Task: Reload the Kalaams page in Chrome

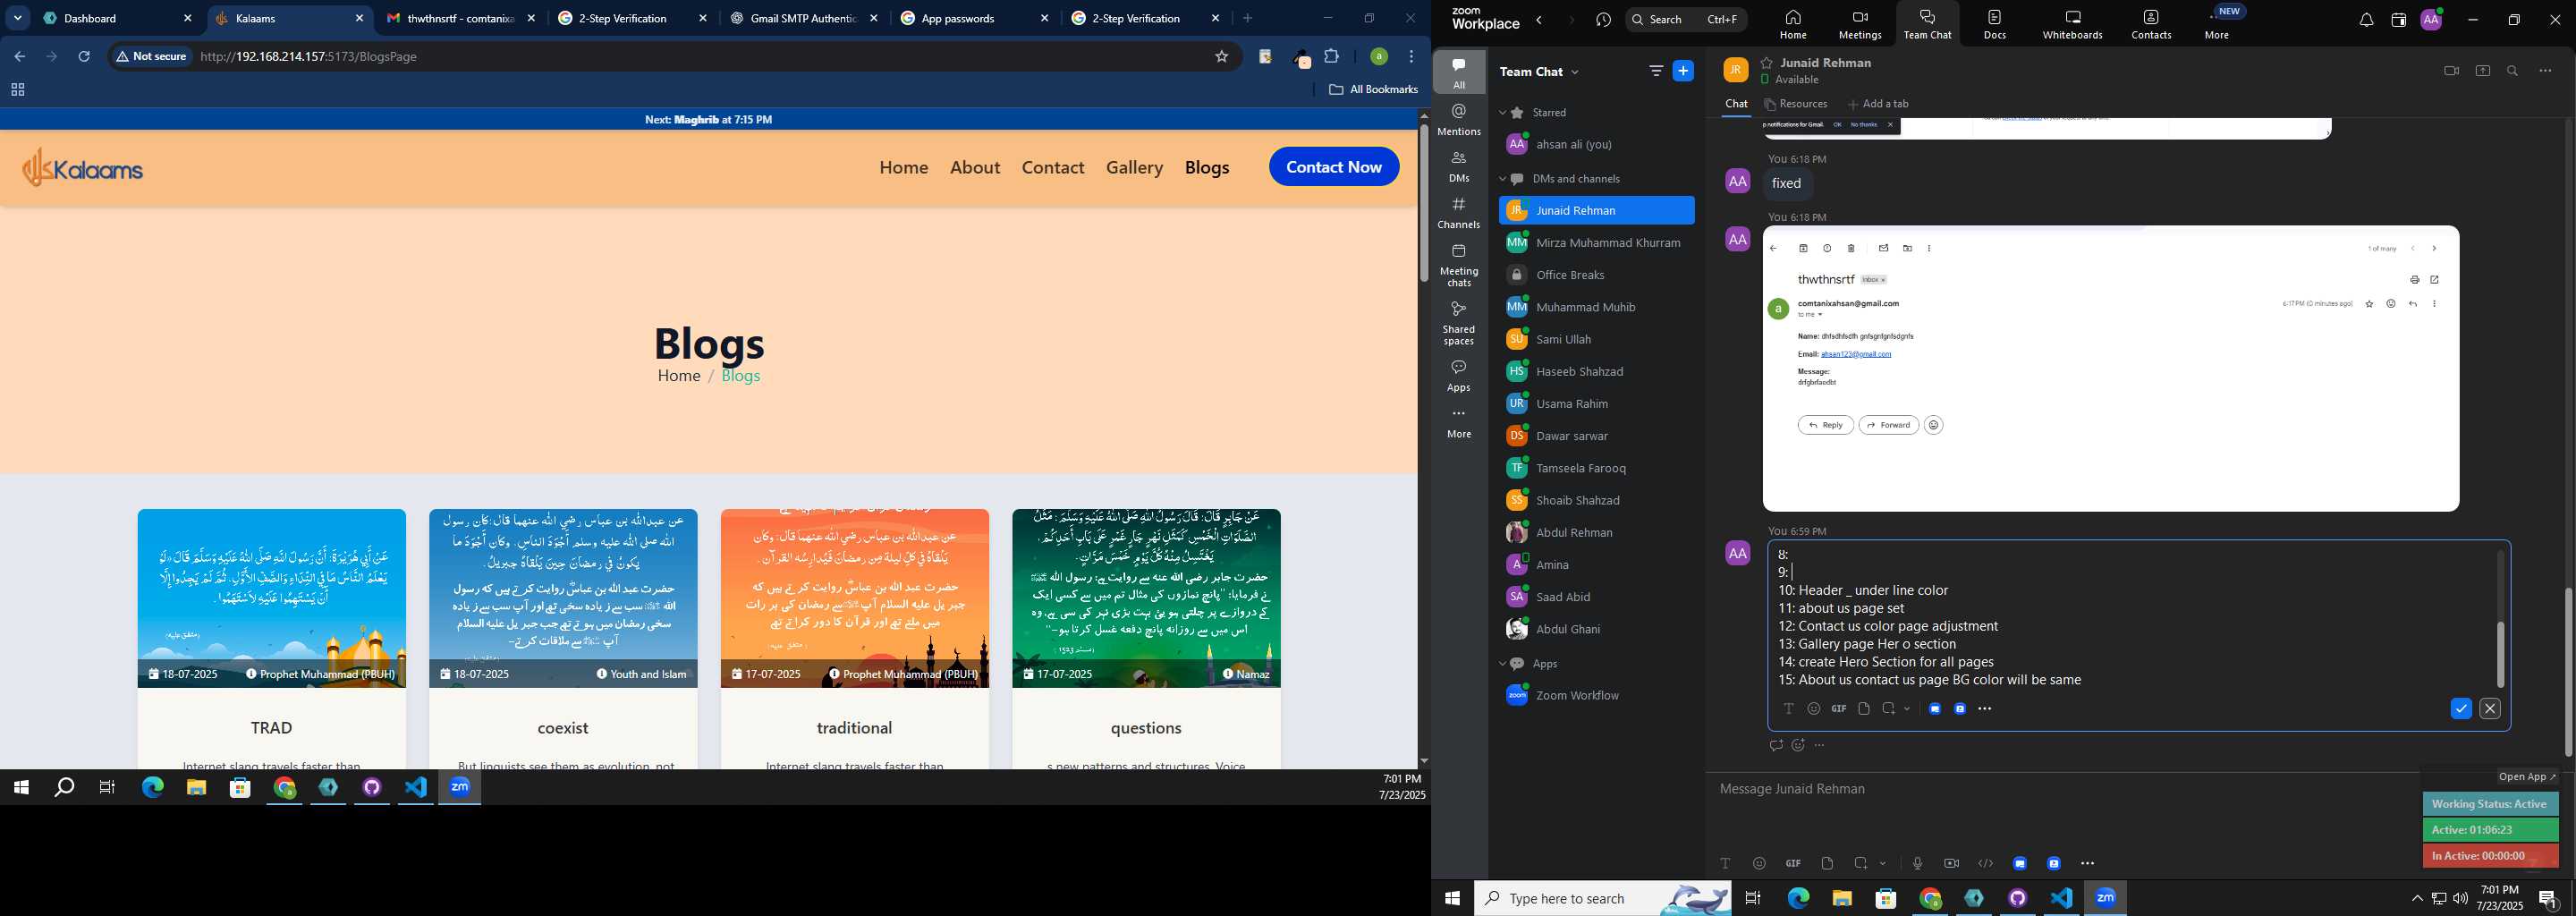Action: coord(84,57)
